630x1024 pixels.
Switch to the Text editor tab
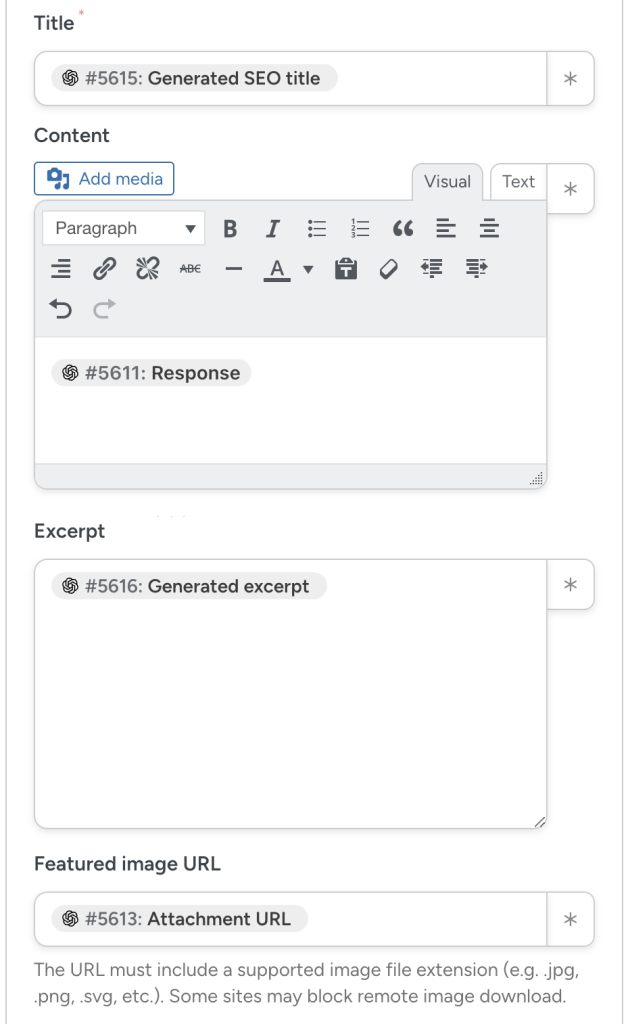[x=518, y=182]
